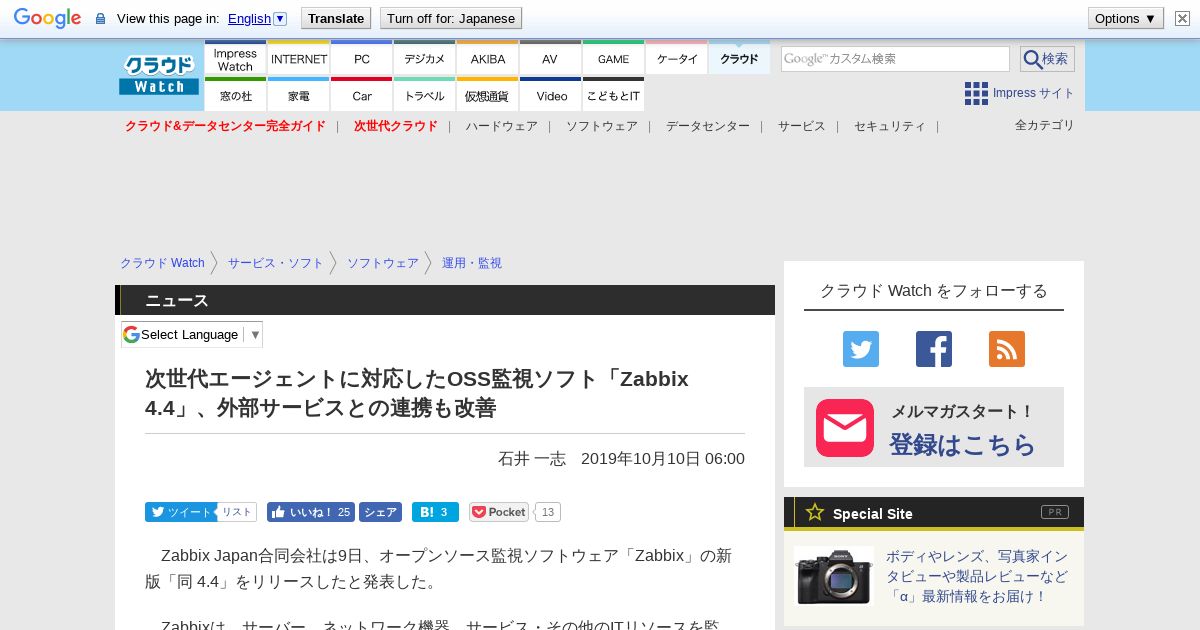Open the GAME tab
The image size is (1200, 630).
pos(613,59)
